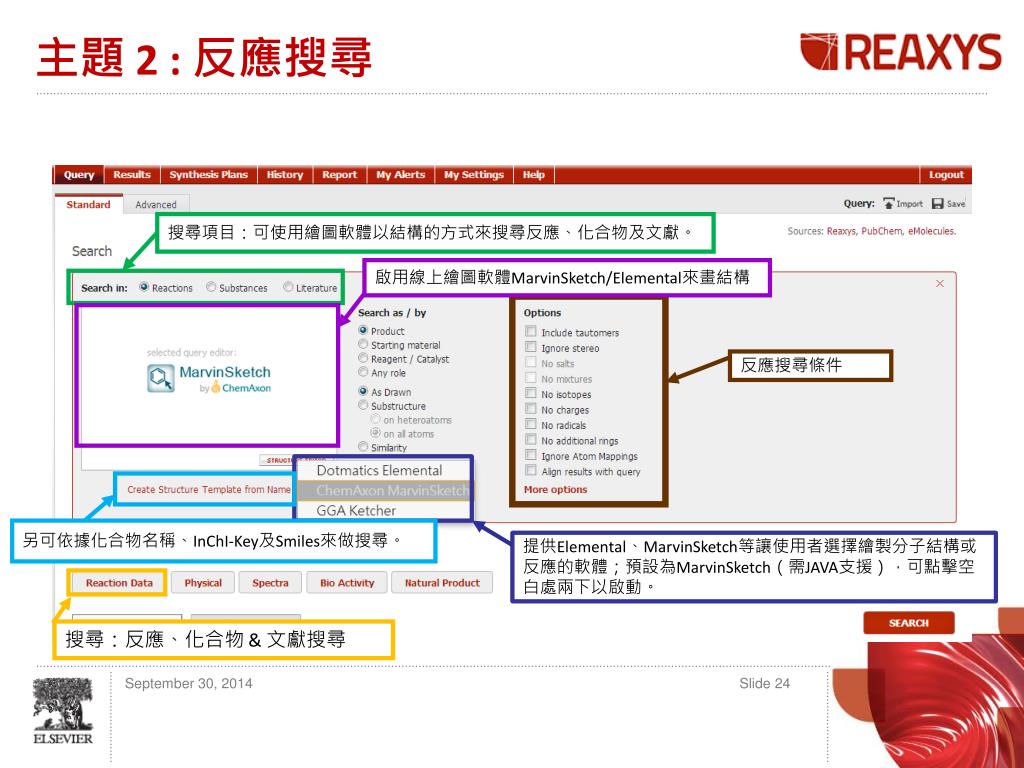
Task: Enable No radicals checkbox
Action: (531, 424)
